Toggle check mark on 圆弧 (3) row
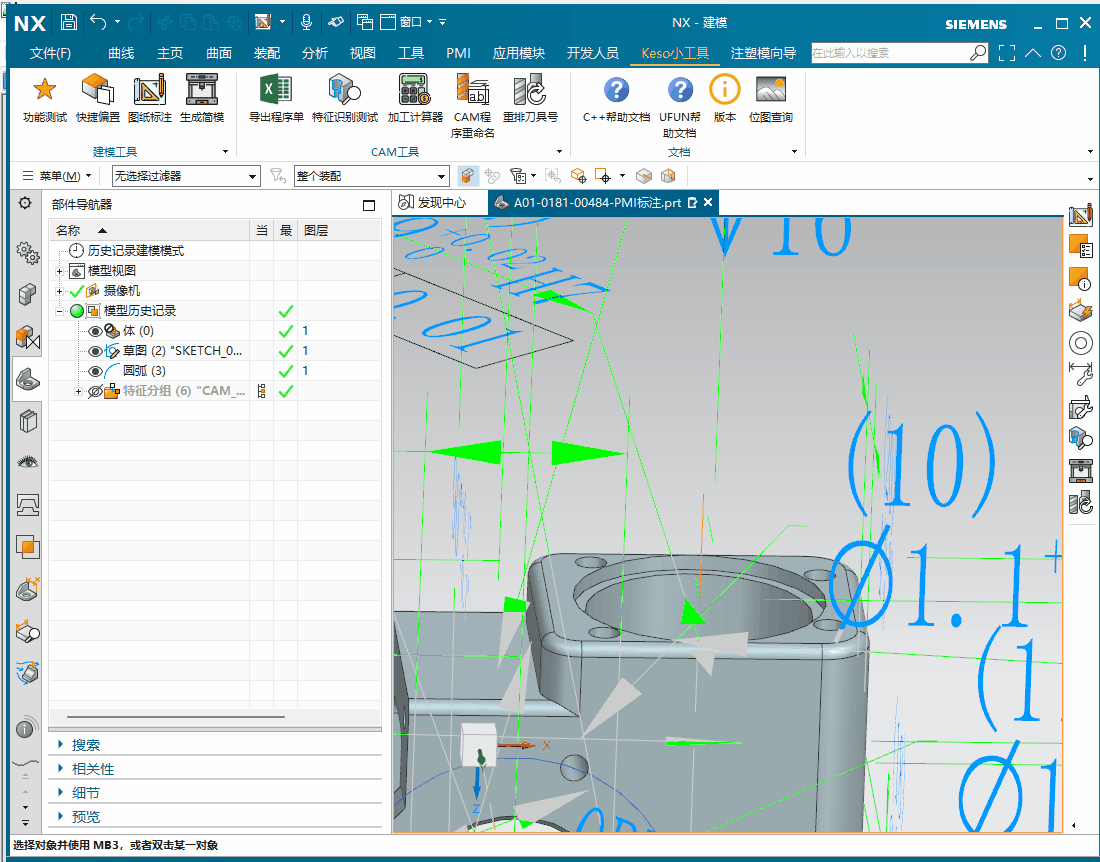Image resolution: width=1100 pixels, height=862 pixels. pos(286,371)
